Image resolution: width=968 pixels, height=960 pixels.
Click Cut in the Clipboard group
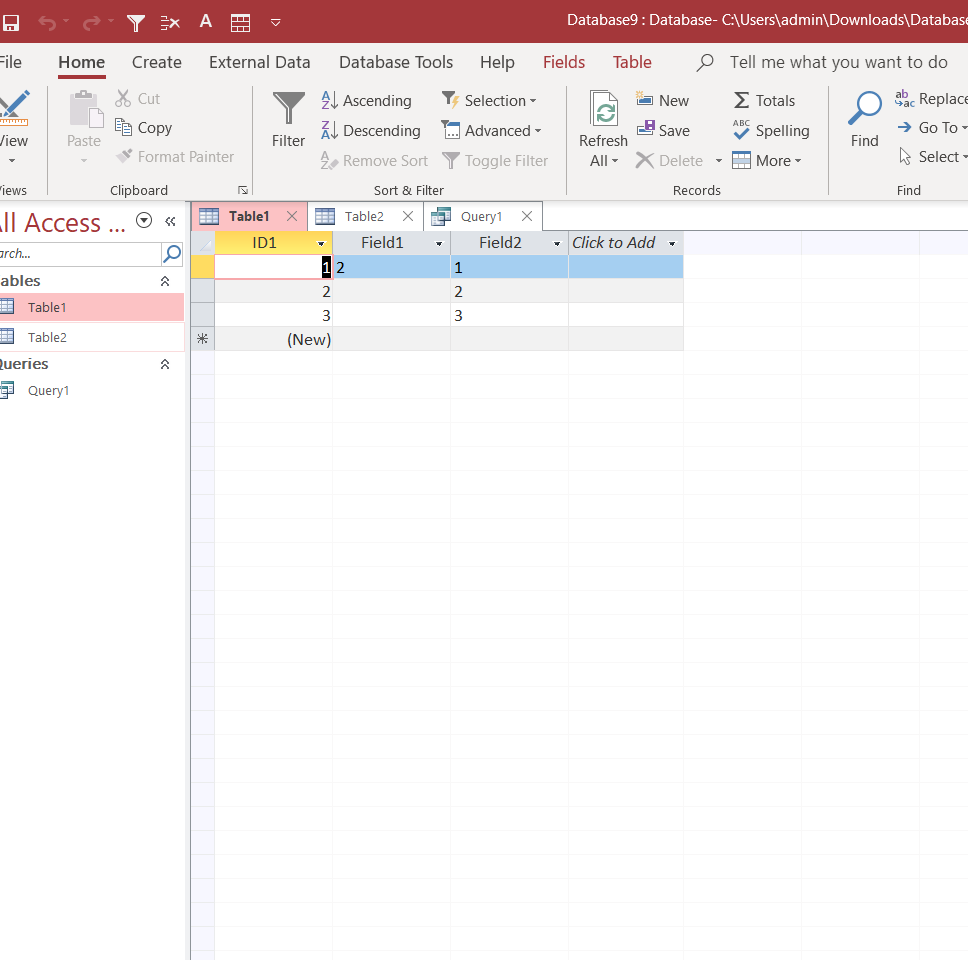tap(137, 99)
